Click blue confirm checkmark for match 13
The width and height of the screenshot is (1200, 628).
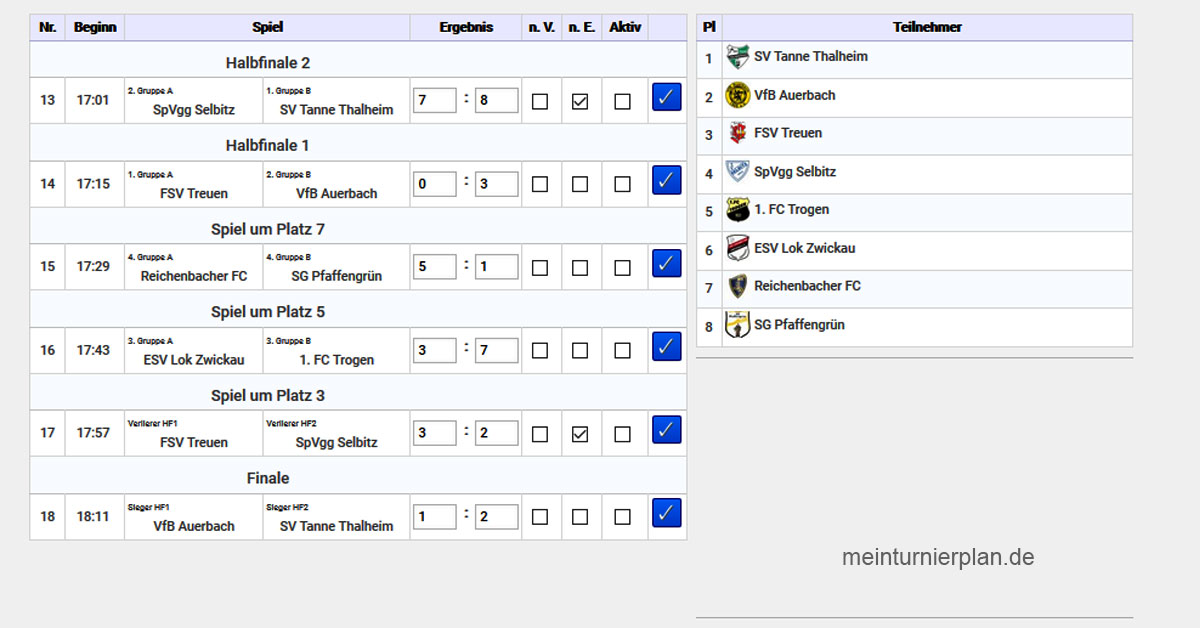click(x=667, y=97)
